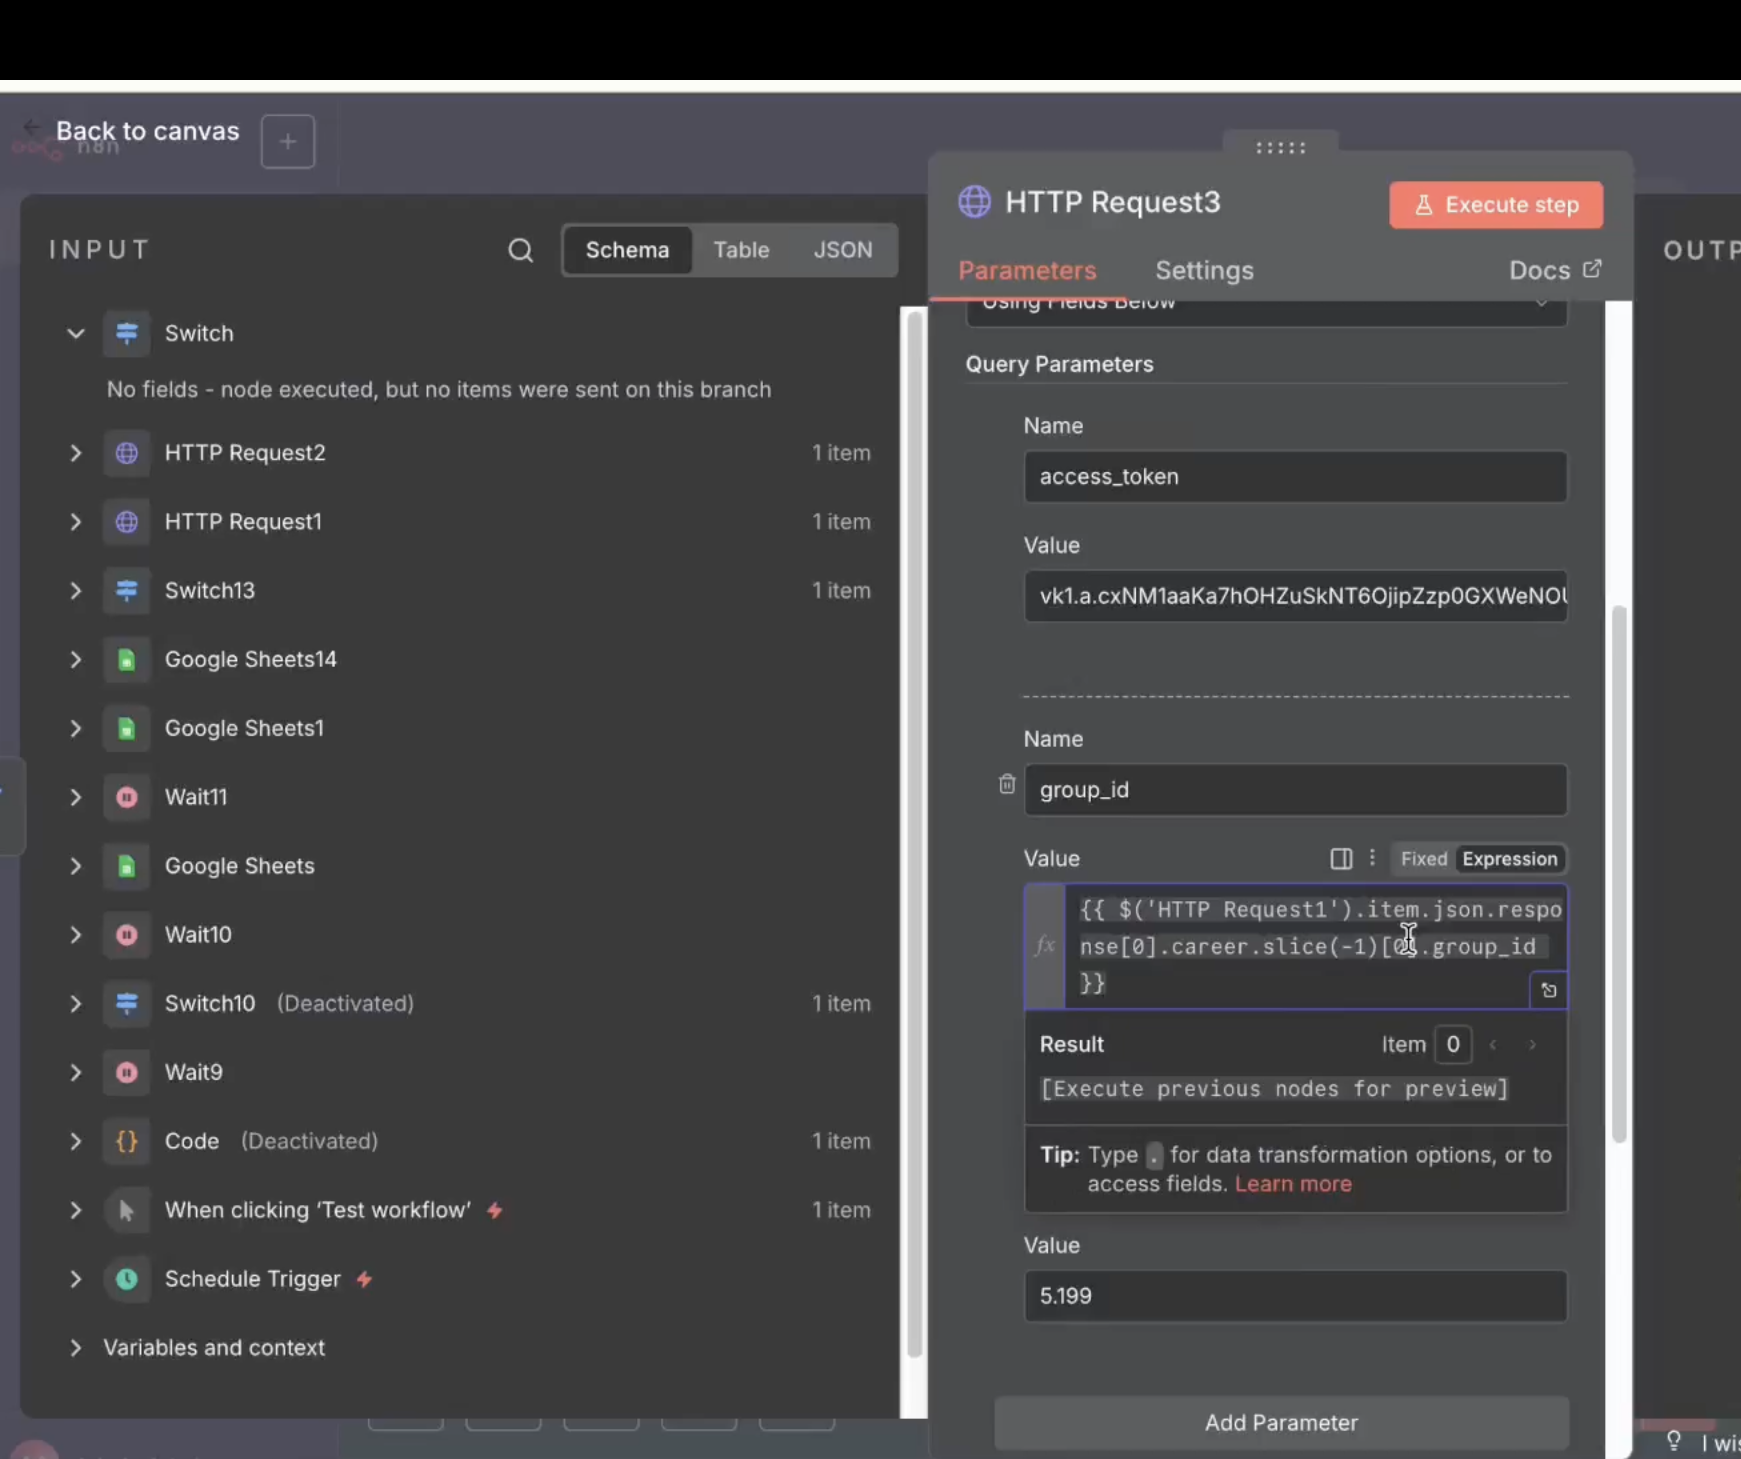The height and width of the screenshot is (1459, 1741).
Task: Expand the Switch10 deactivated node
Action: click(x=76, y=1003)
